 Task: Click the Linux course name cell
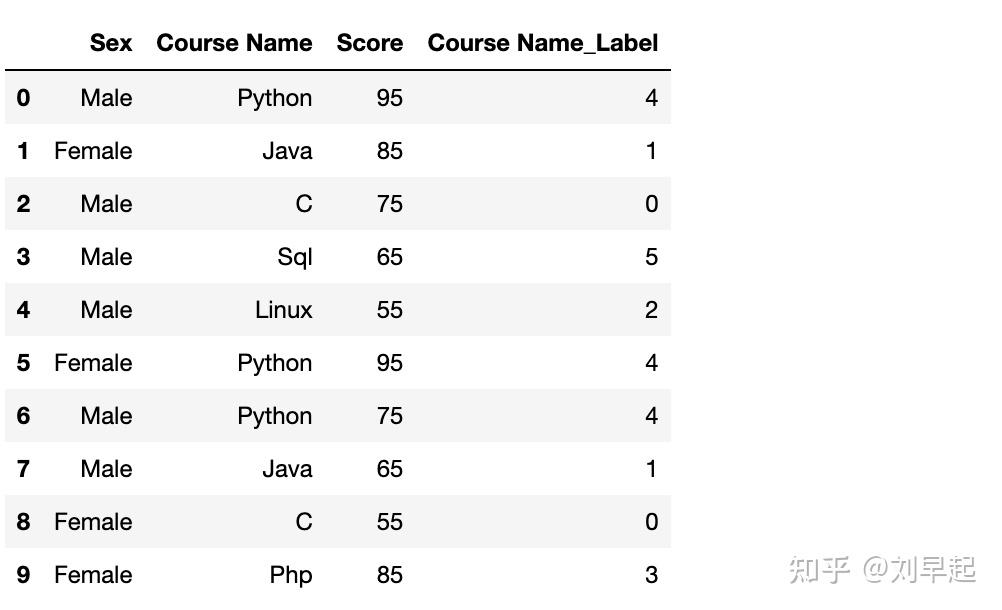pos(283,310)
